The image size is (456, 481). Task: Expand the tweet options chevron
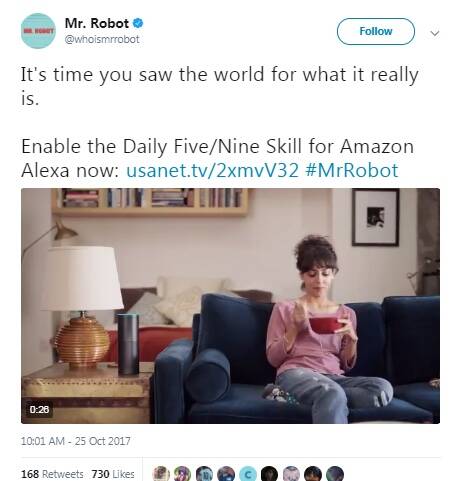(x=434, y=33)
